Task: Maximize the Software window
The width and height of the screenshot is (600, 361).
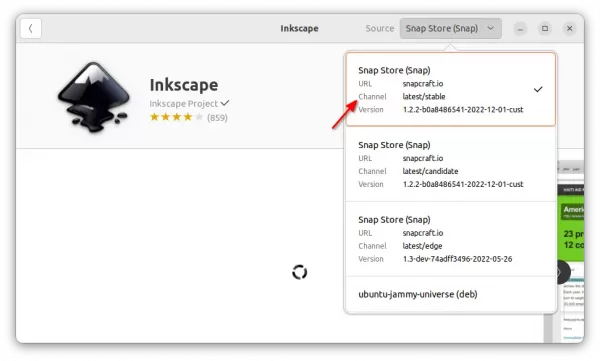Action: coord(545,28)
